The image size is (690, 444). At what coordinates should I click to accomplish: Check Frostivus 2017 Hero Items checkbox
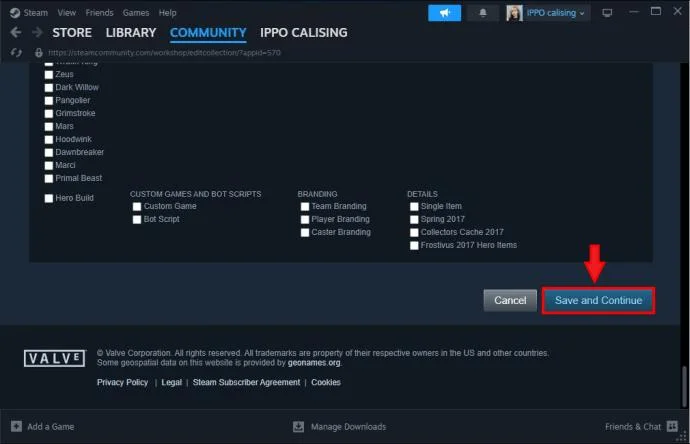pyautogui.click(x=414, y=246)
